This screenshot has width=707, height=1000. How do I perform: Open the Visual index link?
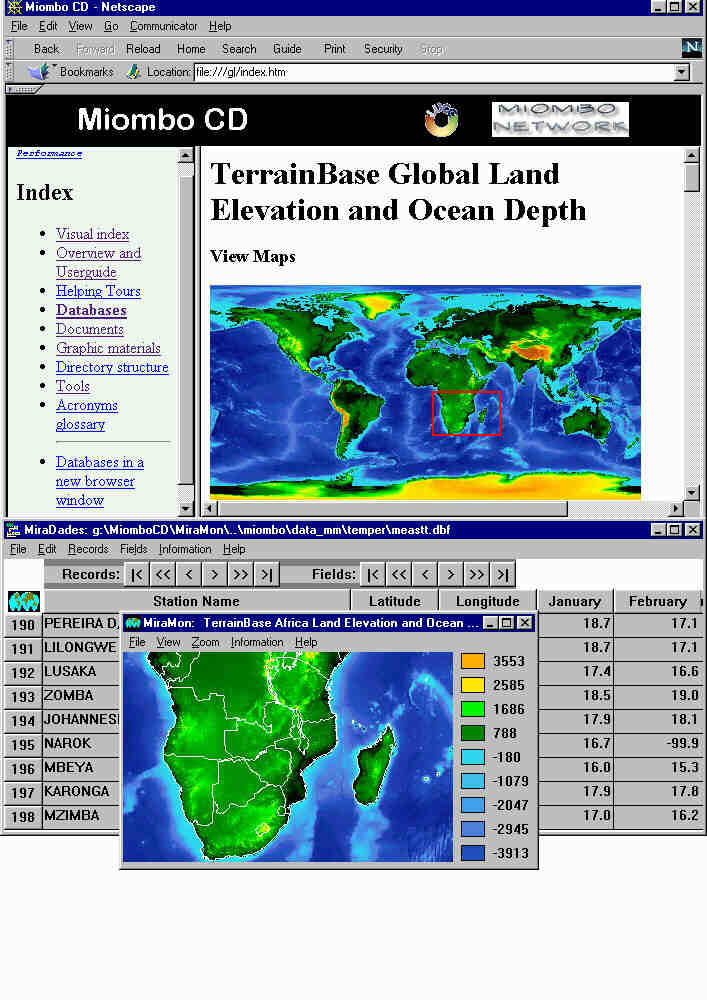(92, 234)
